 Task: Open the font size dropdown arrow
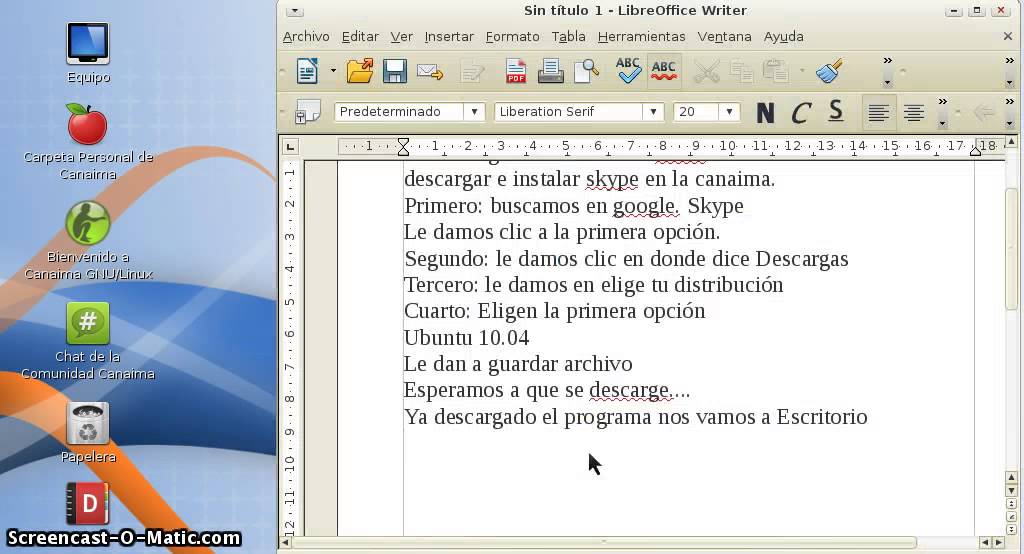tap(729, 112)
